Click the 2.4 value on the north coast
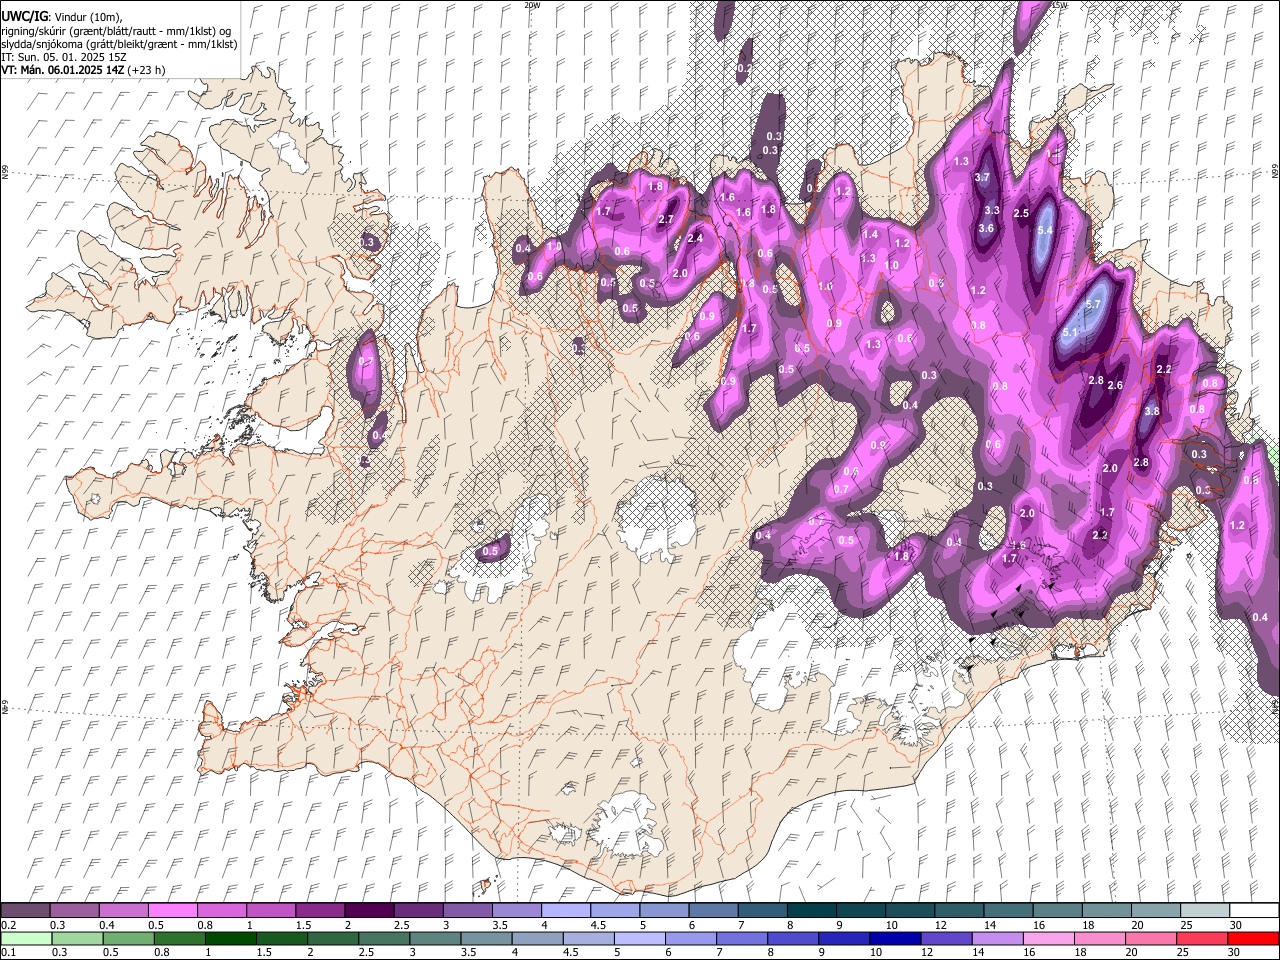 695,239
